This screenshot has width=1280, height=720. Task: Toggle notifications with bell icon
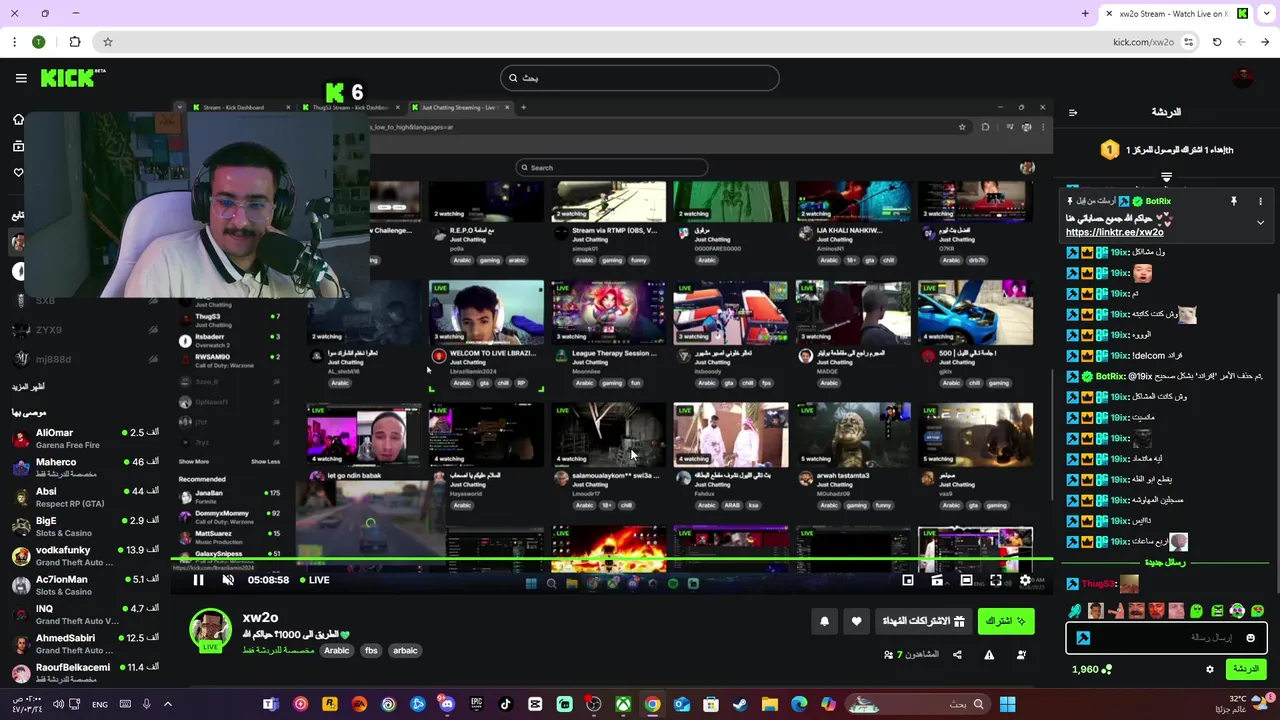point(824,621)
